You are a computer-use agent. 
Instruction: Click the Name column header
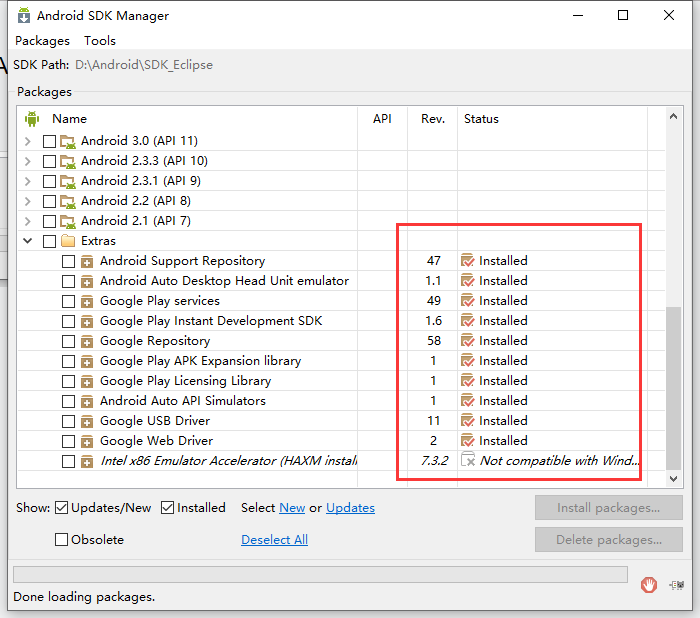point(69,119)
